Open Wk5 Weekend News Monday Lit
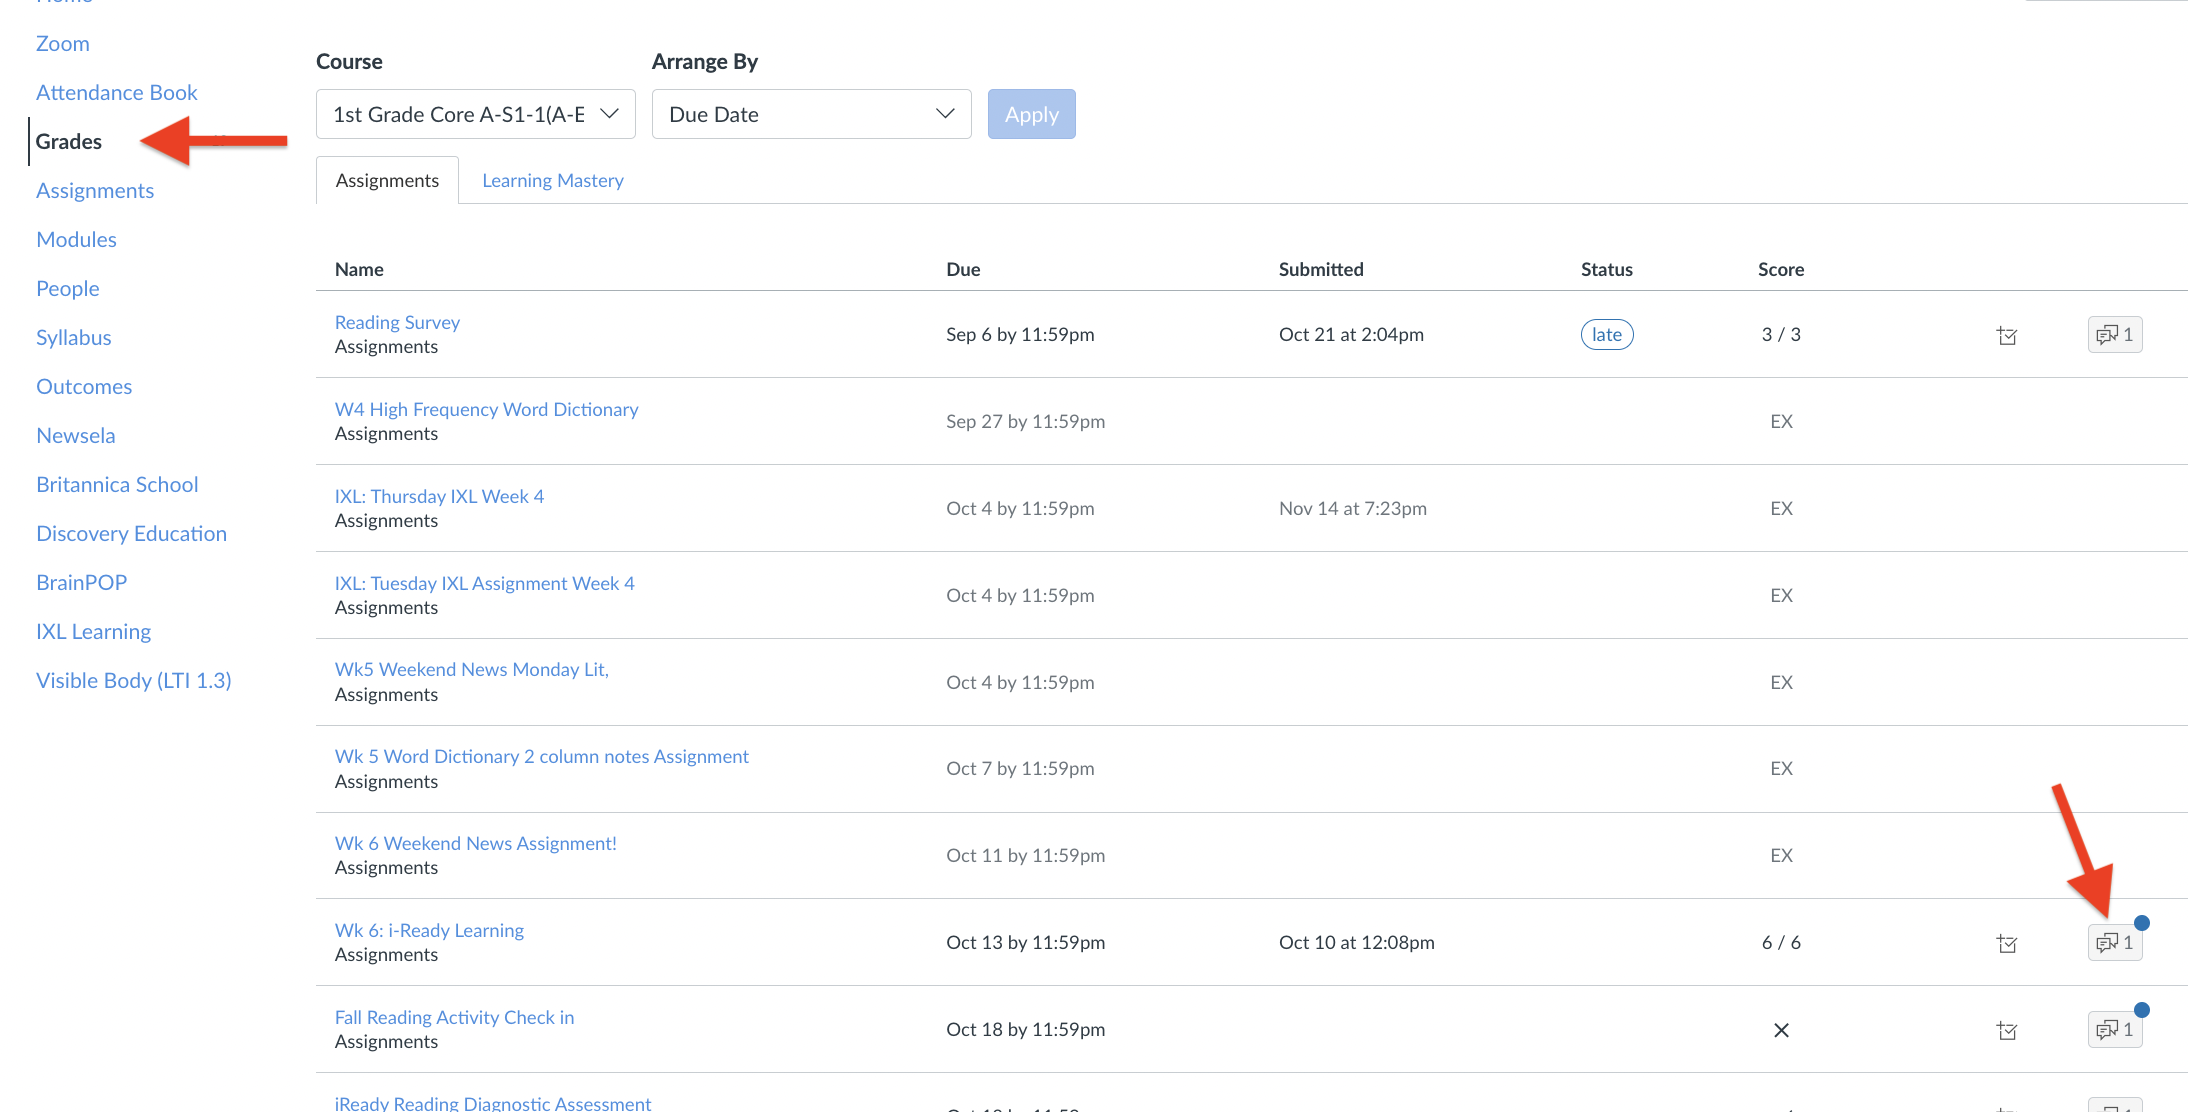Image resolution: width=2188 pixels, height=1112 pixels. click(x=472, y=670)
